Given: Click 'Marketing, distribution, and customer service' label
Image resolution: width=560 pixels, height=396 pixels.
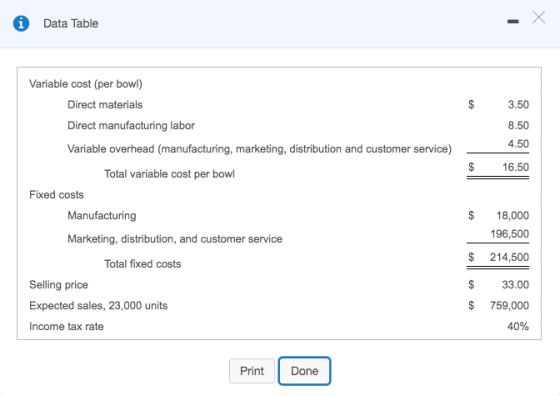Looking at the screenshot, I should pos(175,239).
